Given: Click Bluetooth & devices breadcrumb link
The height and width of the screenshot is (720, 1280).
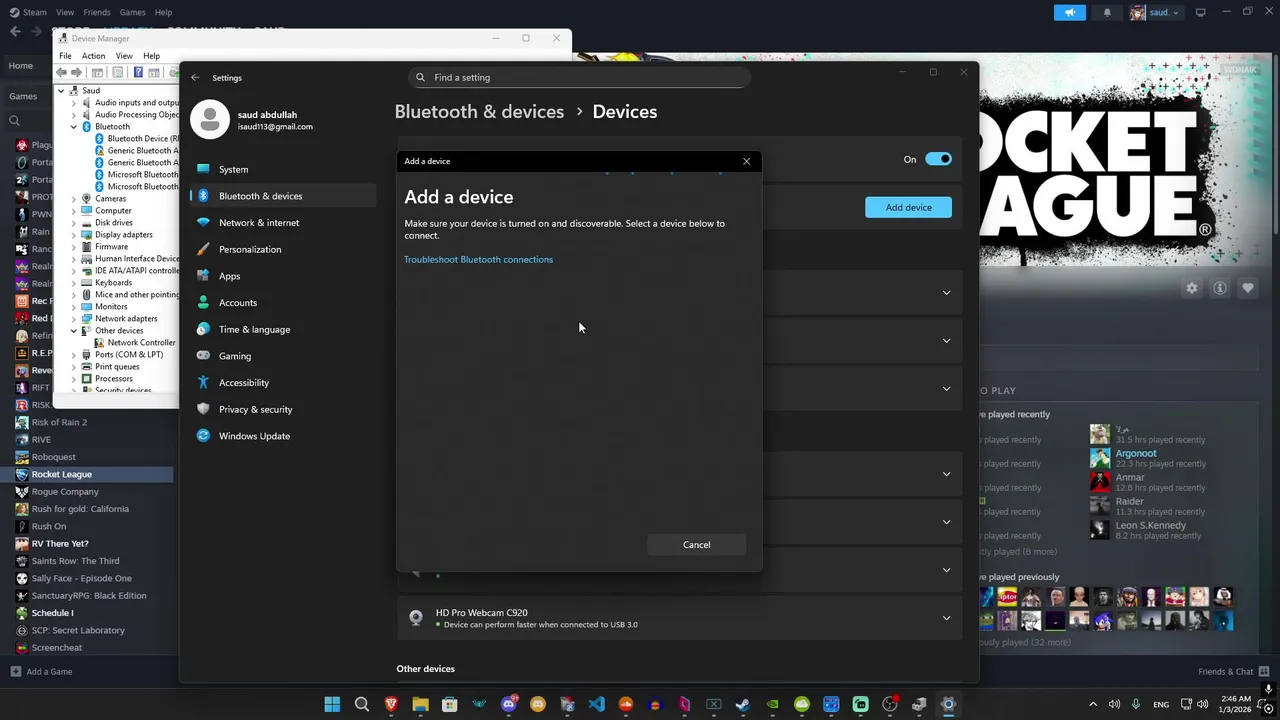Looking at the screenshot, I should (x=479, y=111).
